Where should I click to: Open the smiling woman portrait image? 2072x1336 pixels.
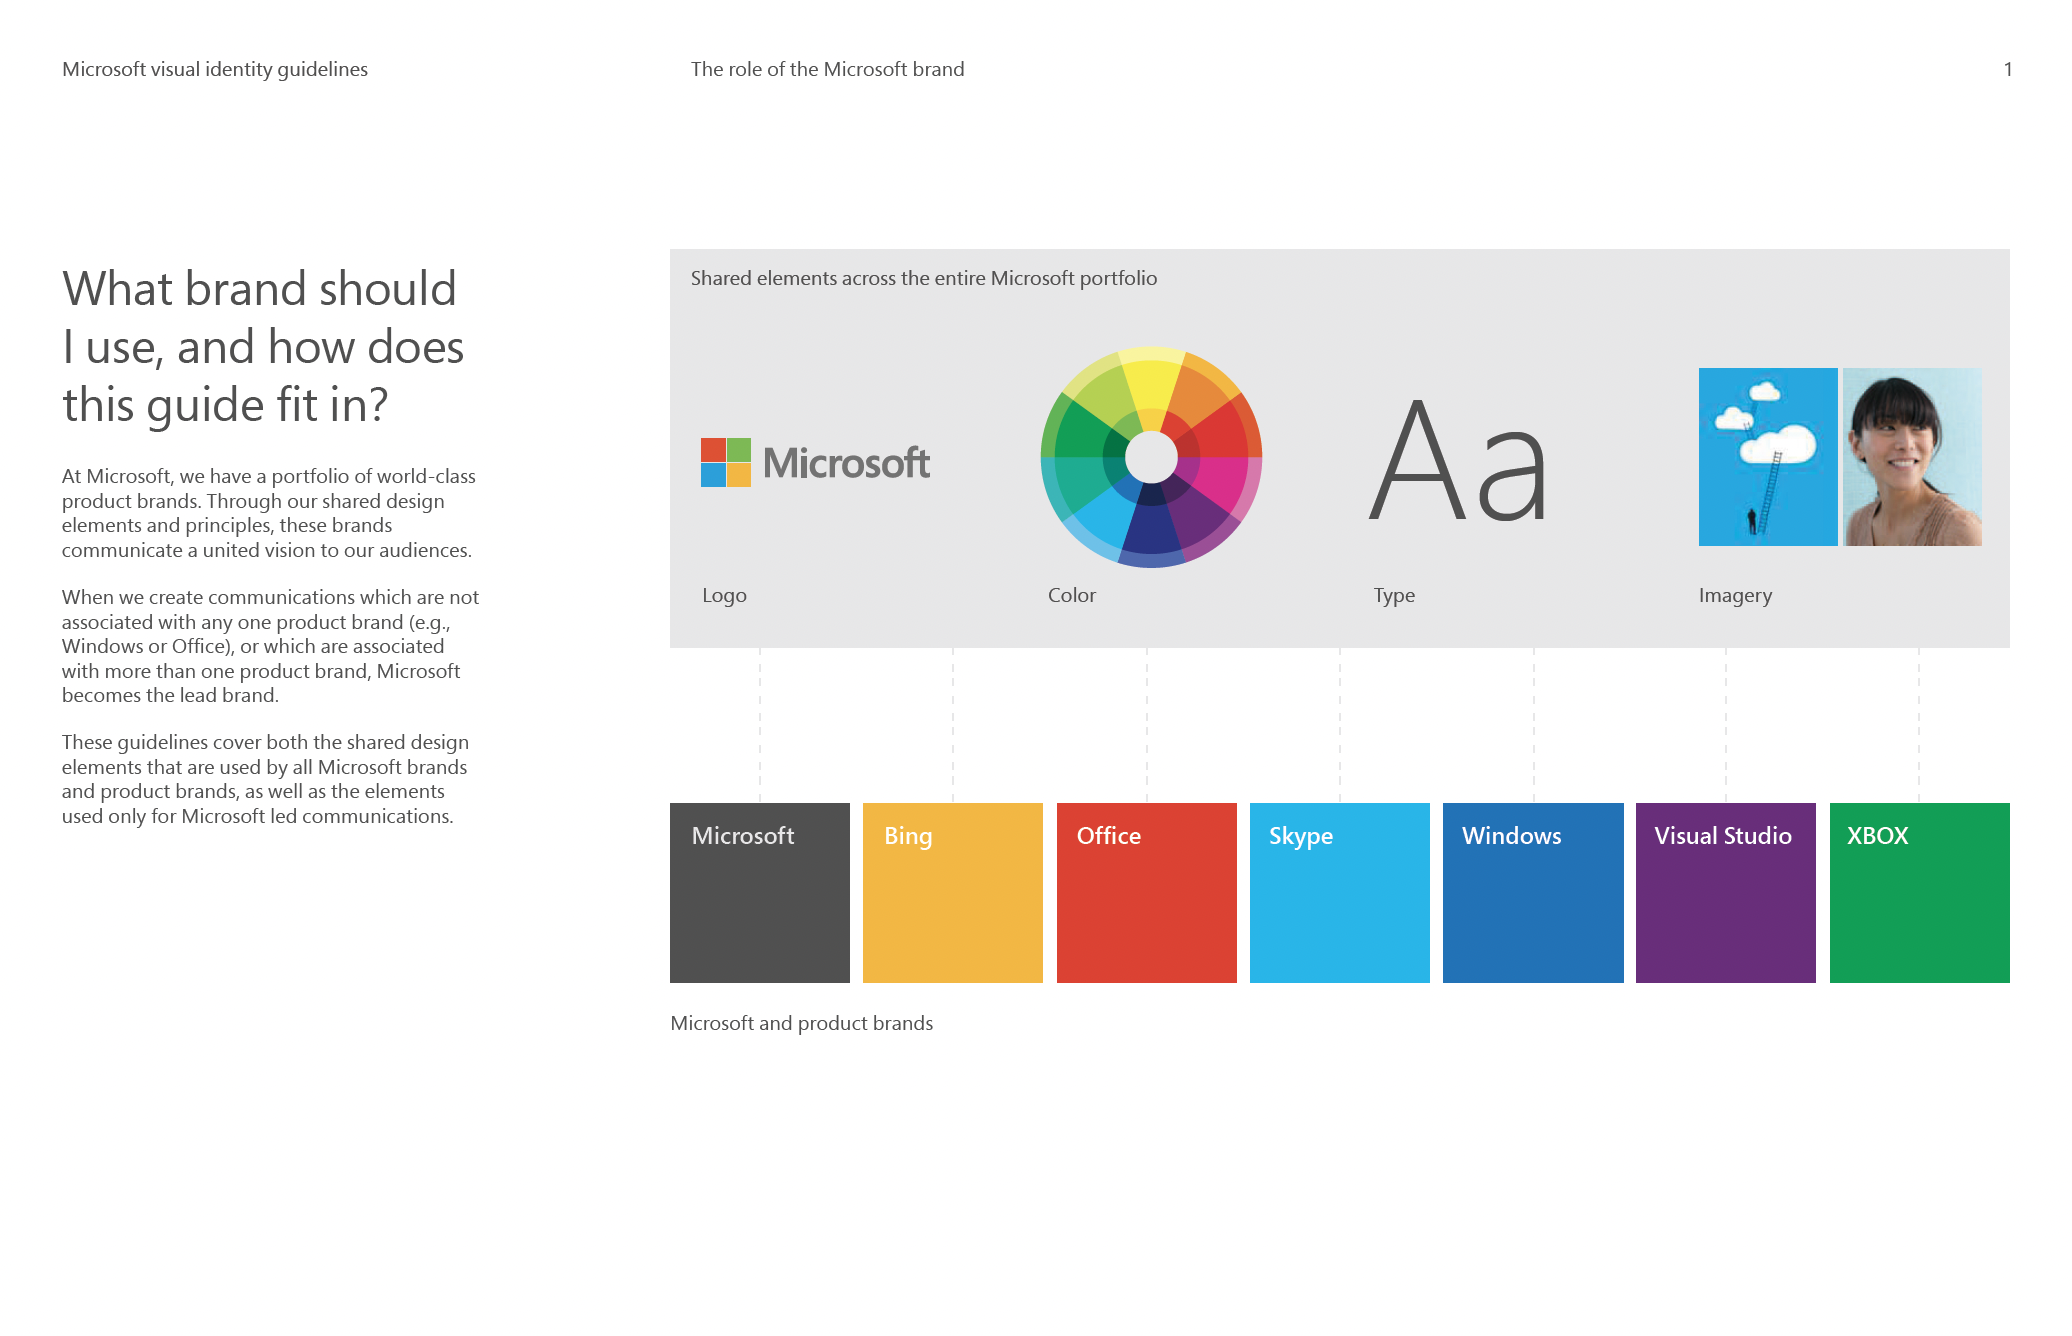click(1912, 457)
